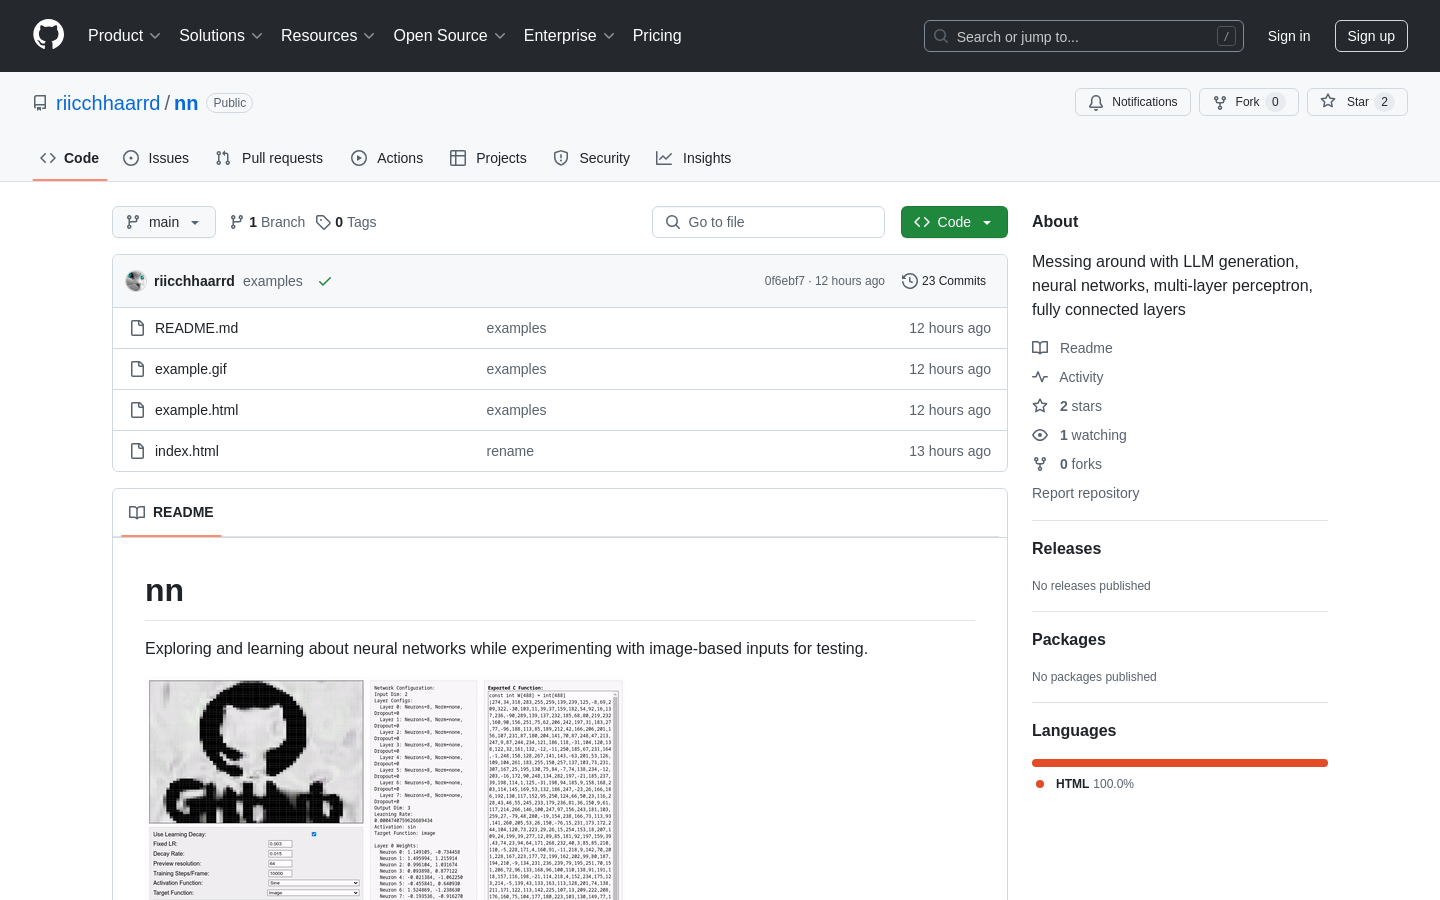This screenshot has width=1440, height=900.
Task: Open the Pricing page
Action: coord(657,36)
